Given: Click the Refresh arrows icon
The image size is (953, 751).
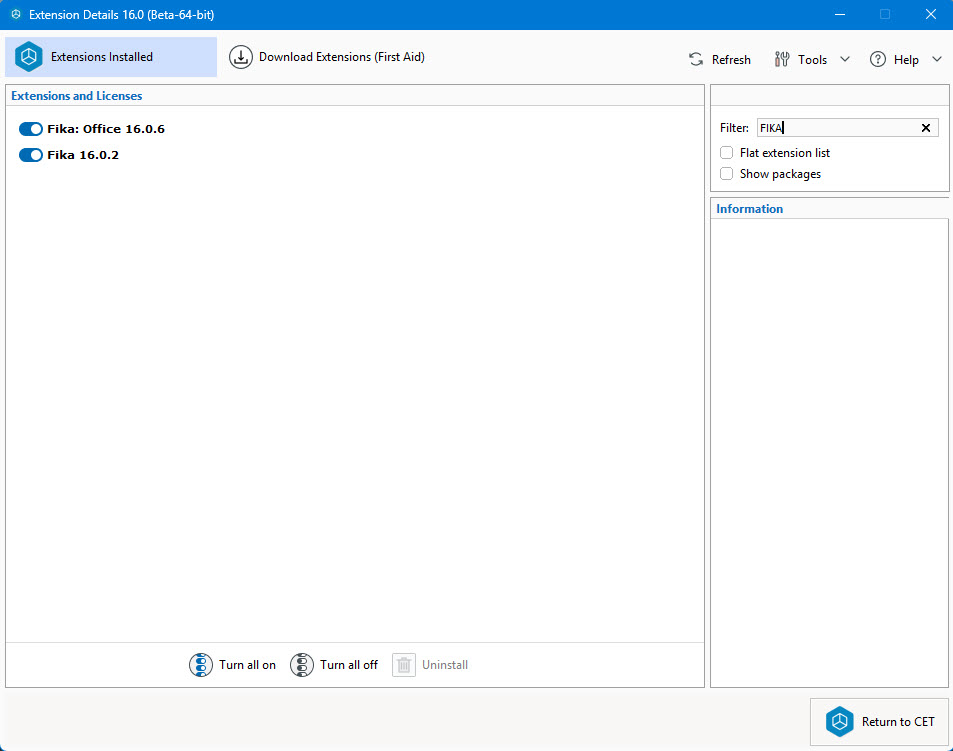Looking at the screenshot, I should [696, 59].
